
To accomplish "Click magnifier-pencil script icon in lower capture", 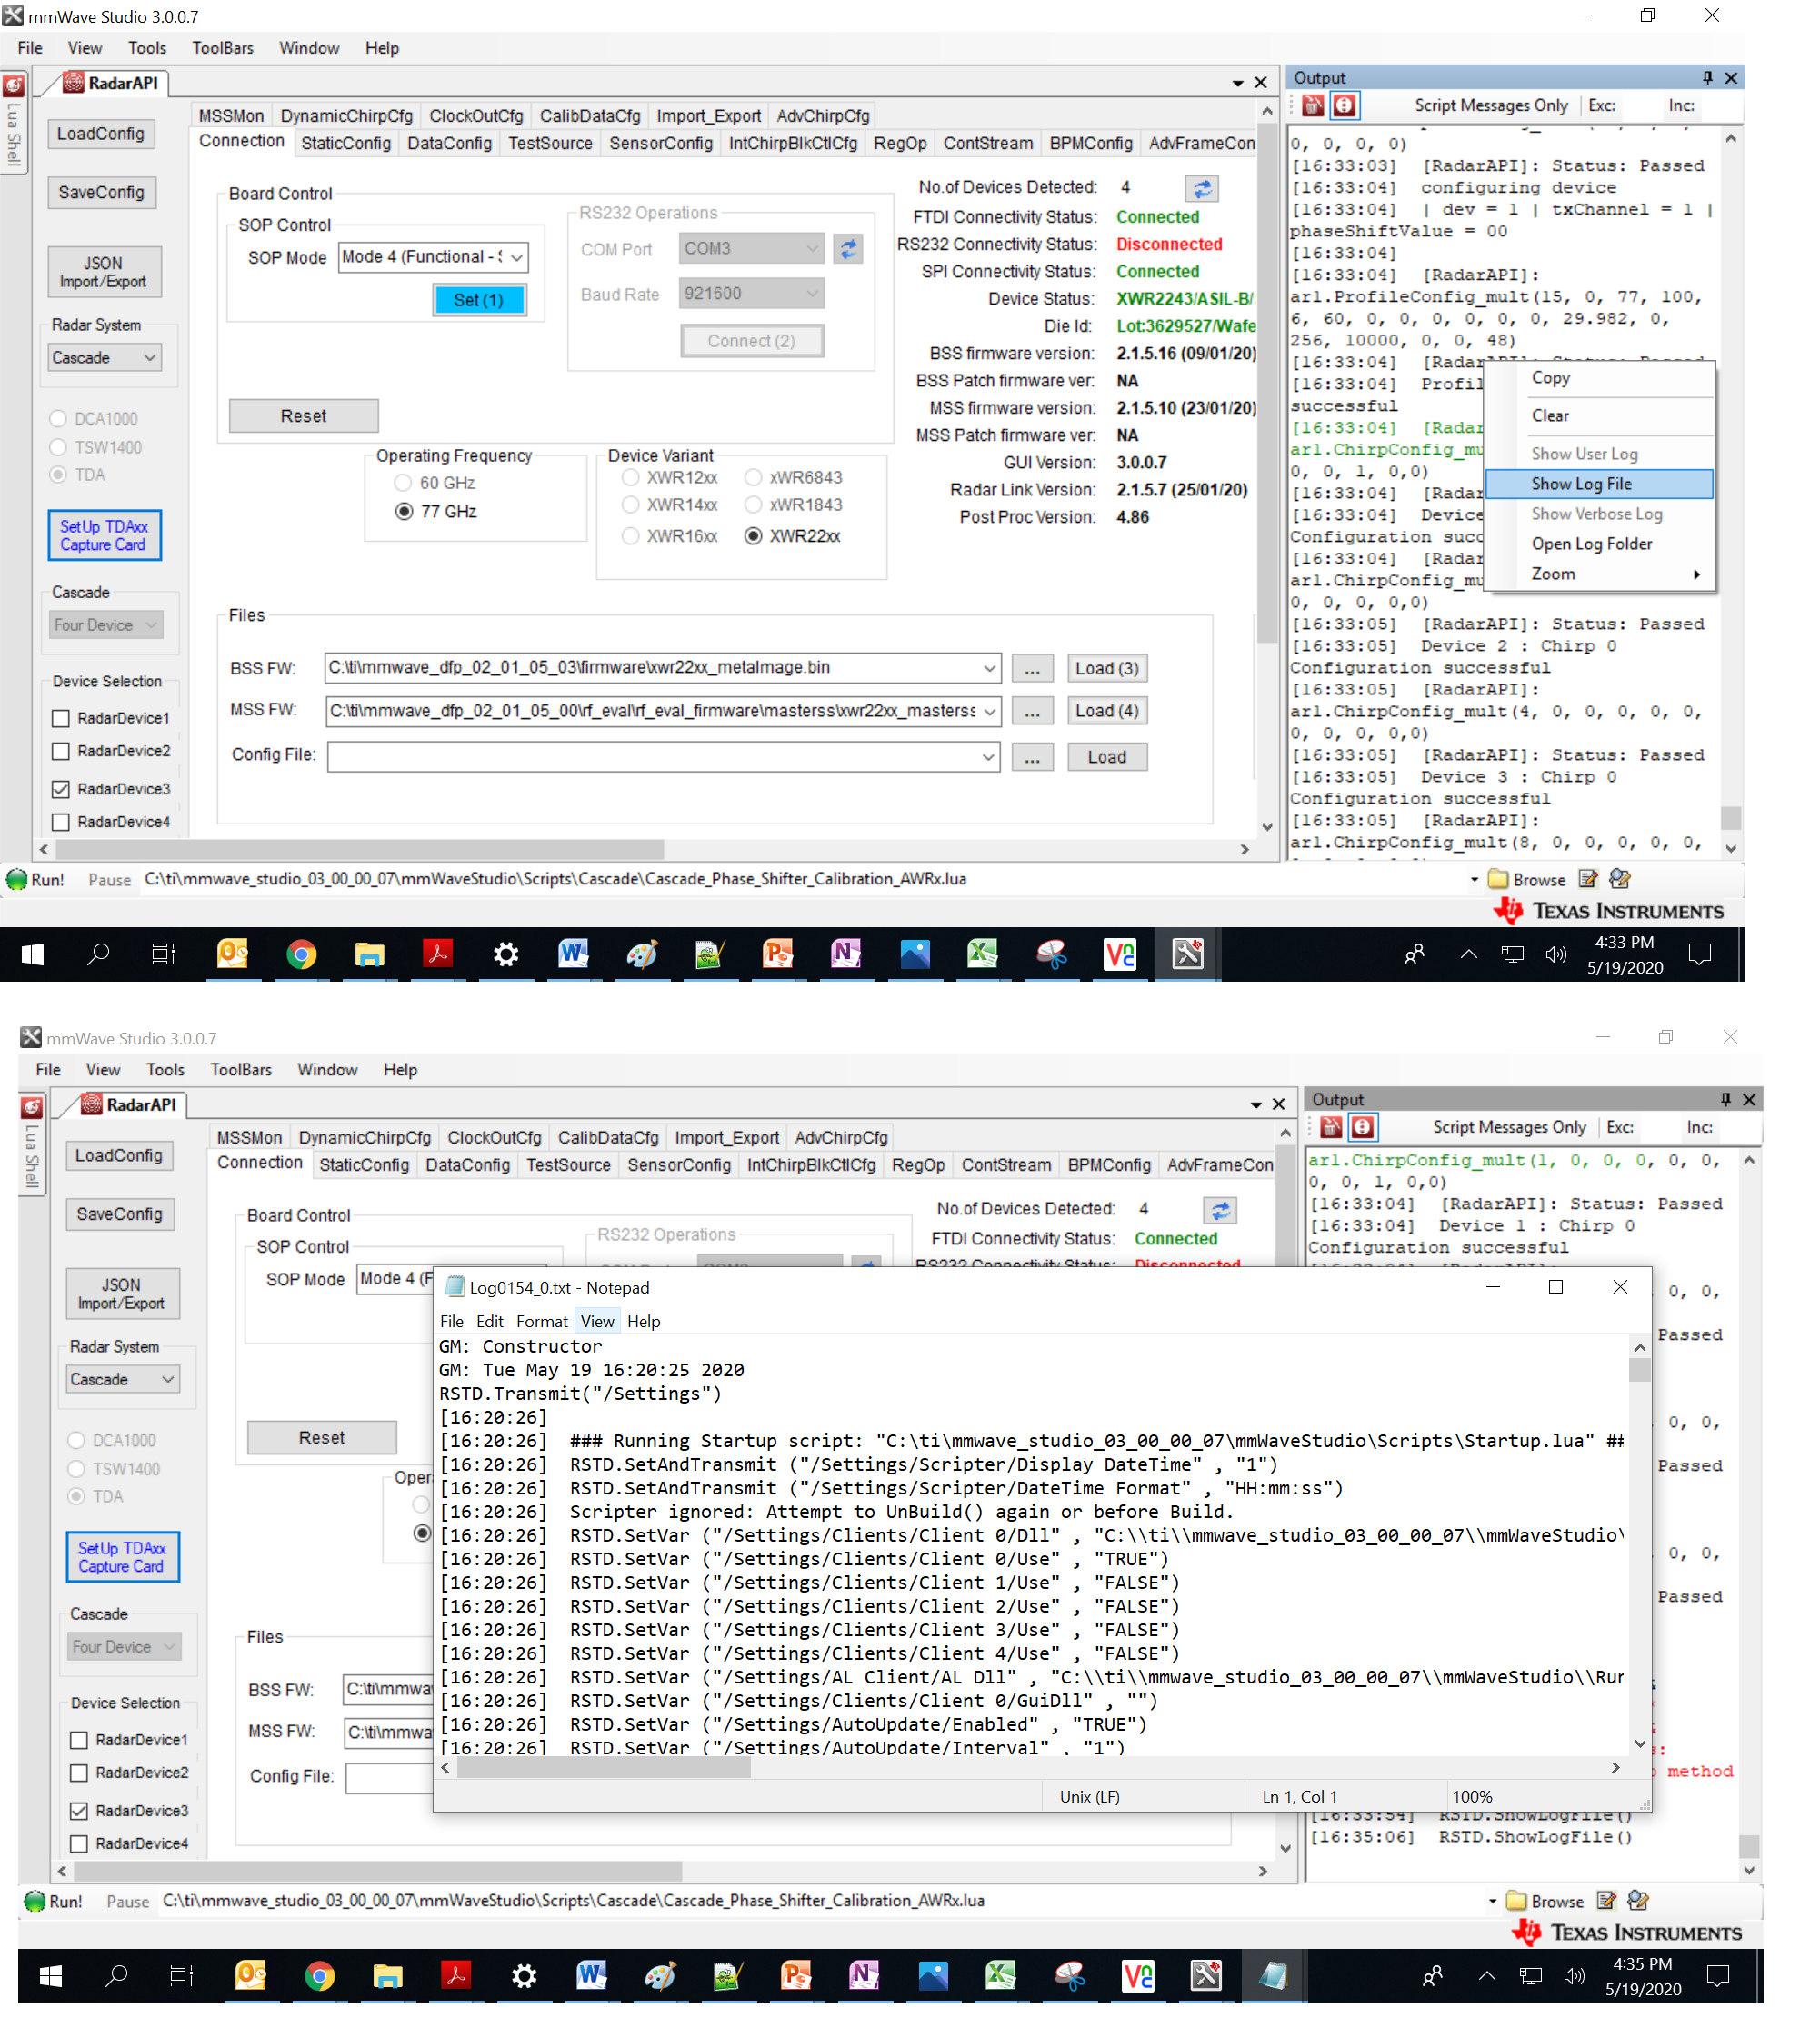I will [x=1638, y=1901].
